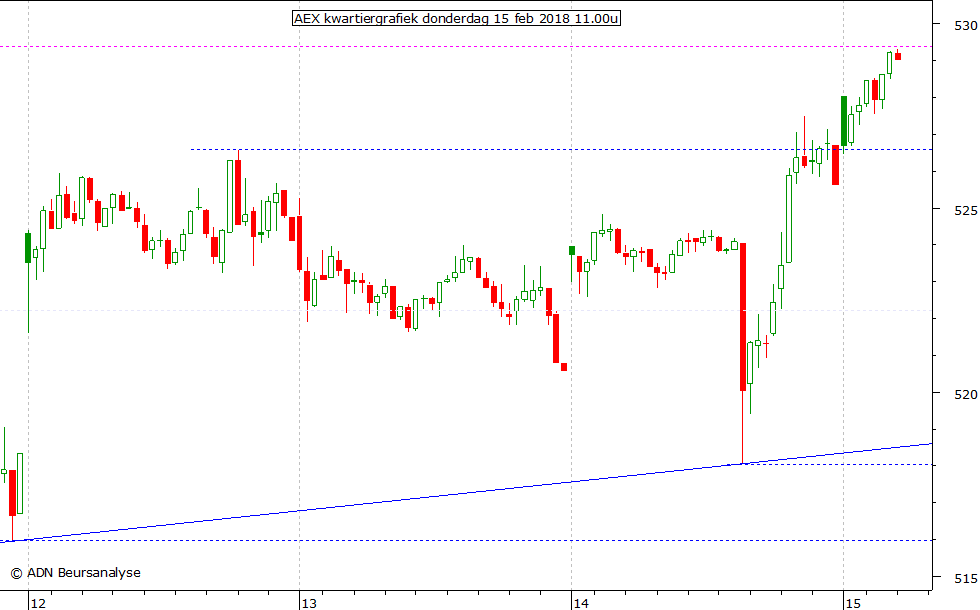Viewport: 980px width, 610px height.
Task: Click the date label 14
Action: click(x=581, y=603)
